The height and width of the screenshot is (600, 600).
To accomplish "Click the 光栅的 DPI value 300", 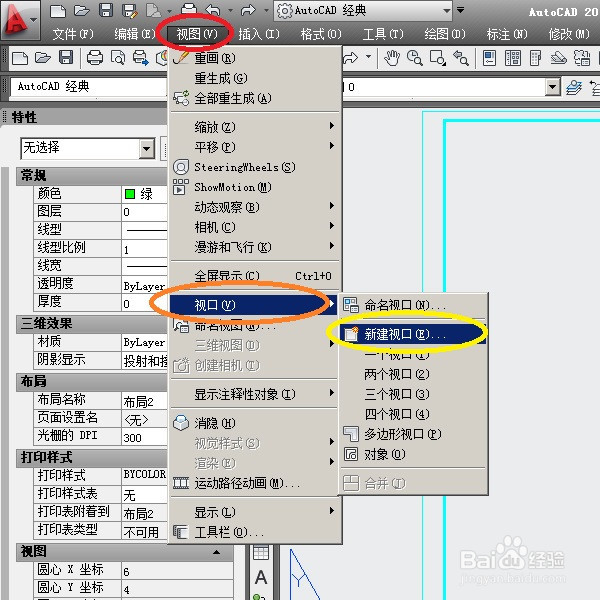I will pyautogui.click(x=144, y=437).
